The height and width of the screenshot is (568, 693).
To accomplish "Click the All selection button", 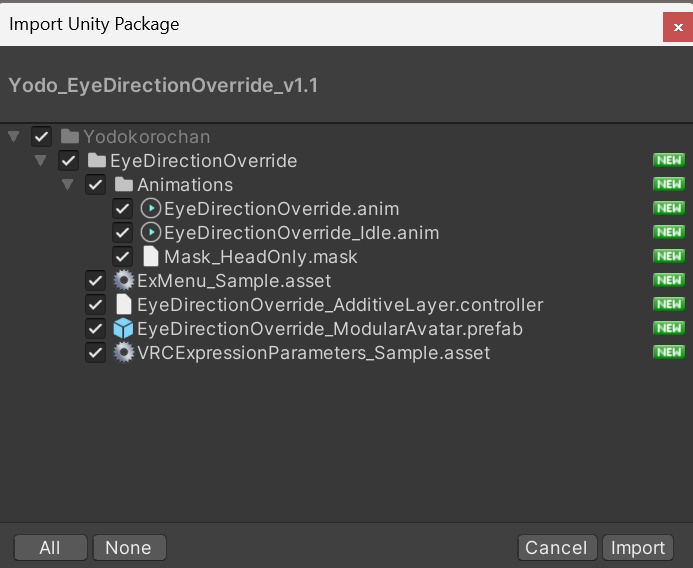I will click(50, 548).
